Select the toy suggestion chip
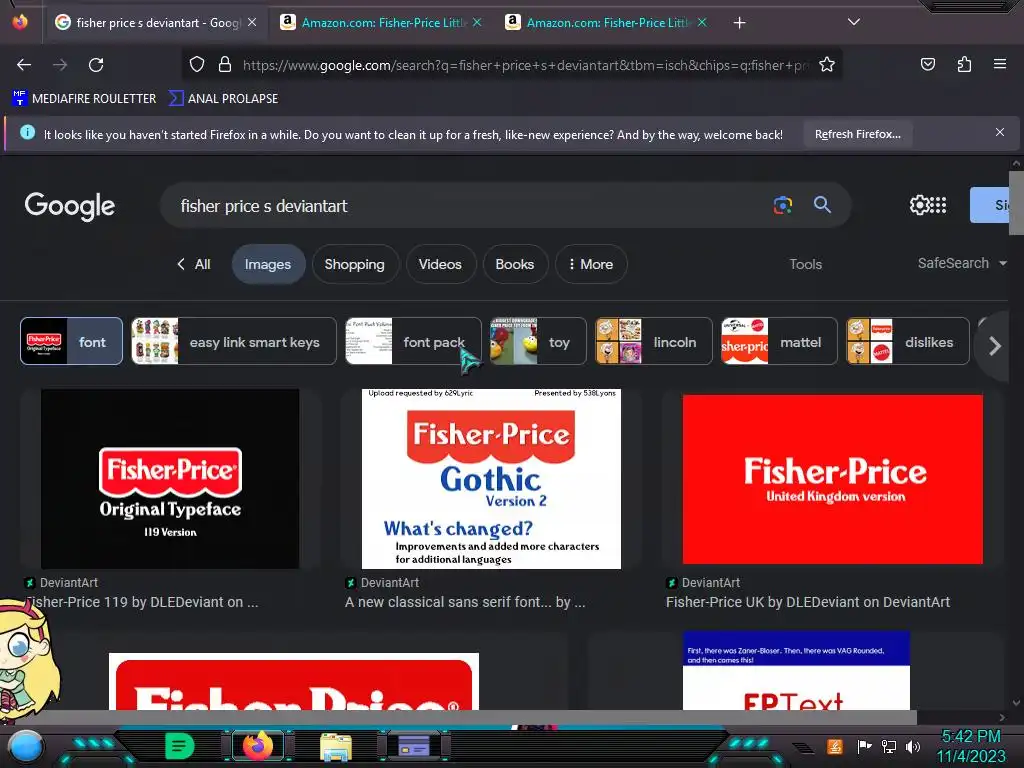Screen dimensions: 1024x768 [538, 341]
